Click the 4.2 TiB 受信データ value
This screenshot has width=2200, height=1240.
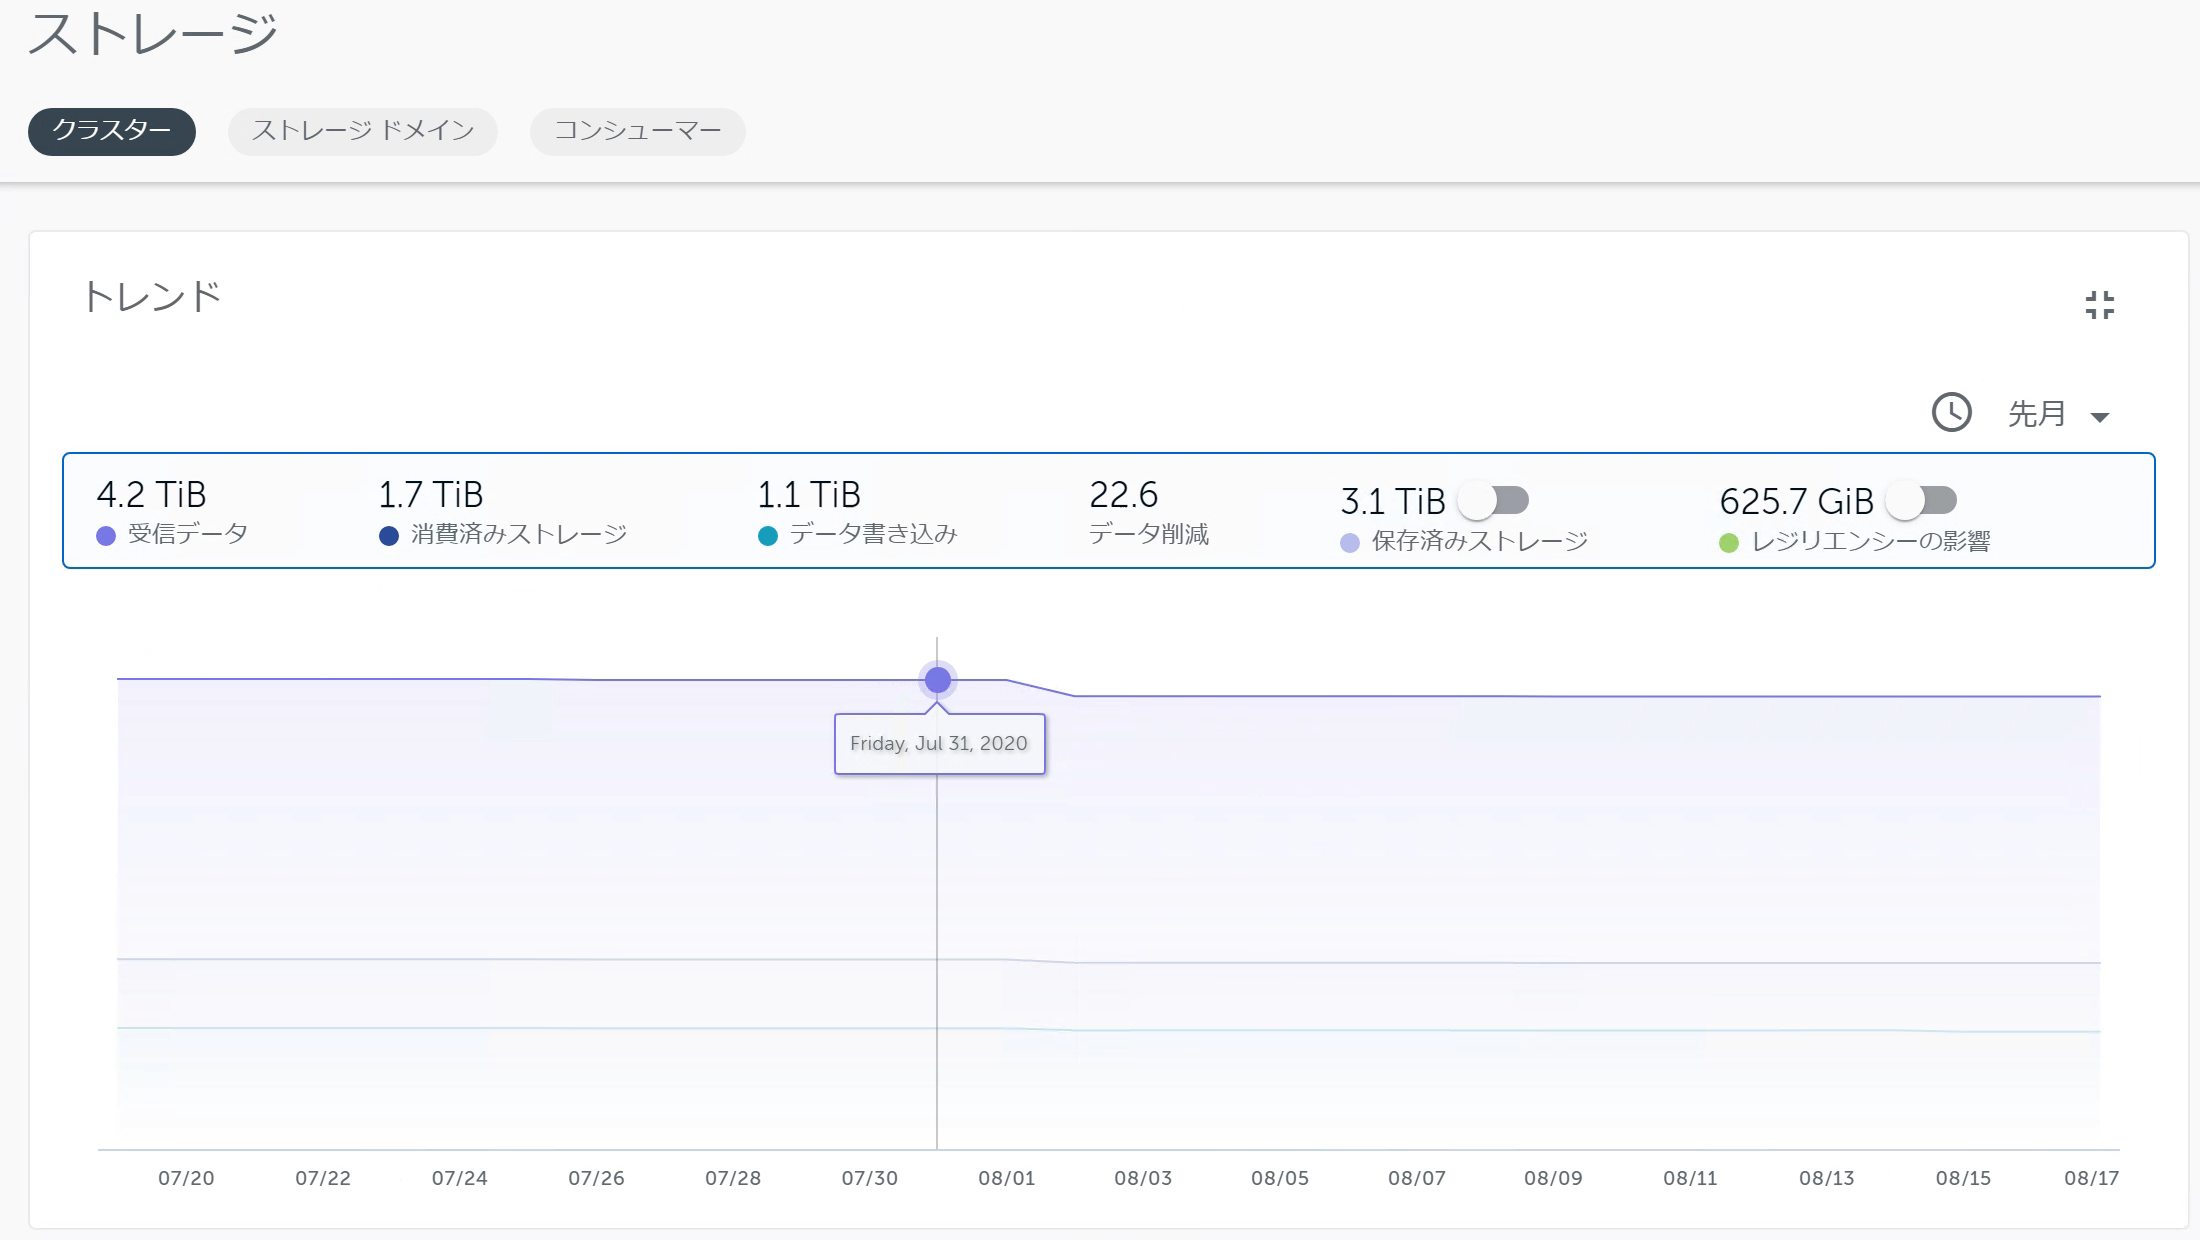151,495
